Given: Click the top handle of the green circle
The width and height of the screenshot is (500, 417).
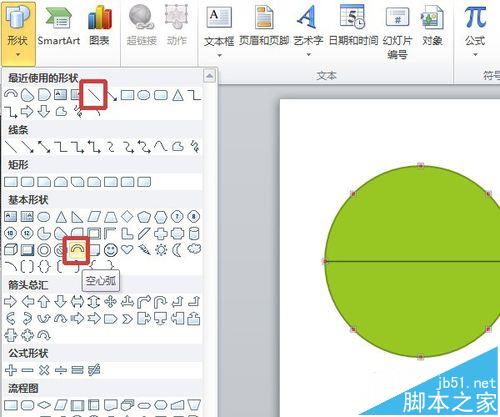Looking at the screenshot, I should tap(421, 165).
